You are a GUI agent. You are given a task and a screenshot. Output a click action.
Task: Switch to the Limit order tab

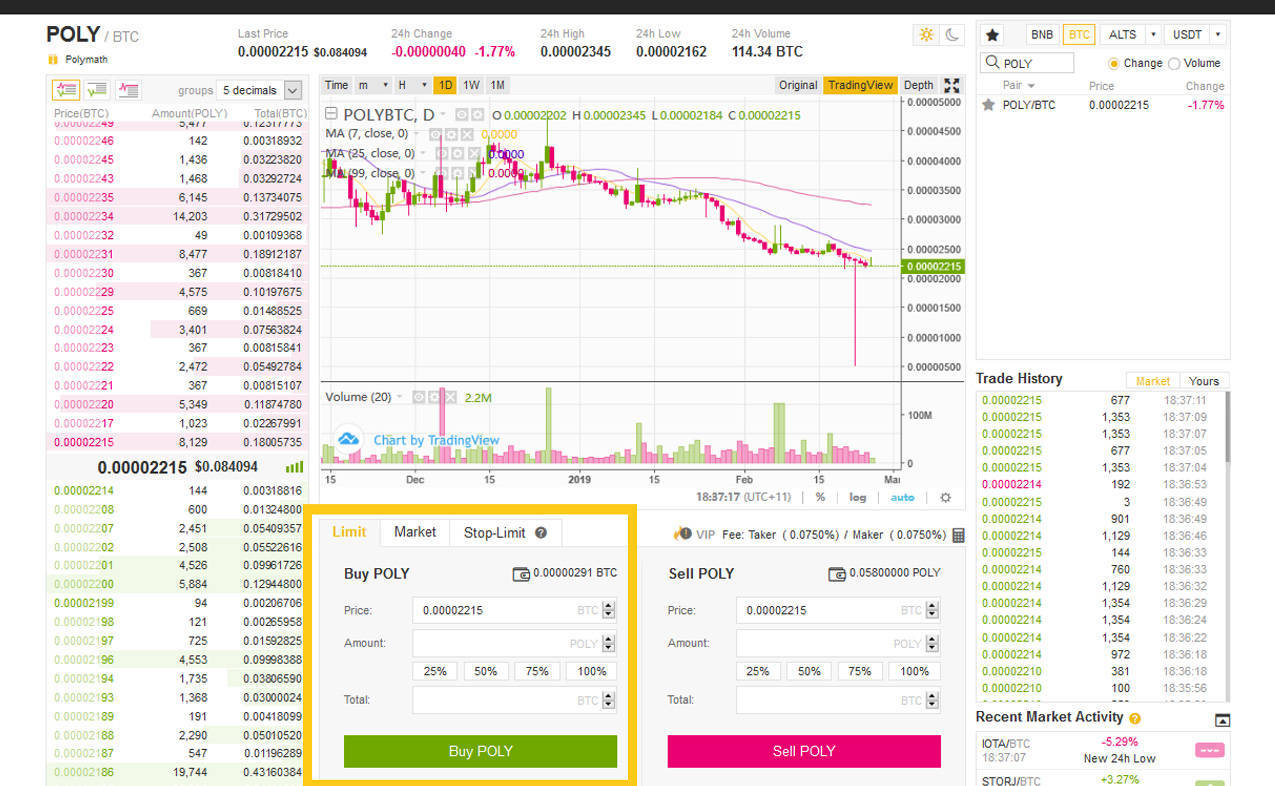coord(349,532)
